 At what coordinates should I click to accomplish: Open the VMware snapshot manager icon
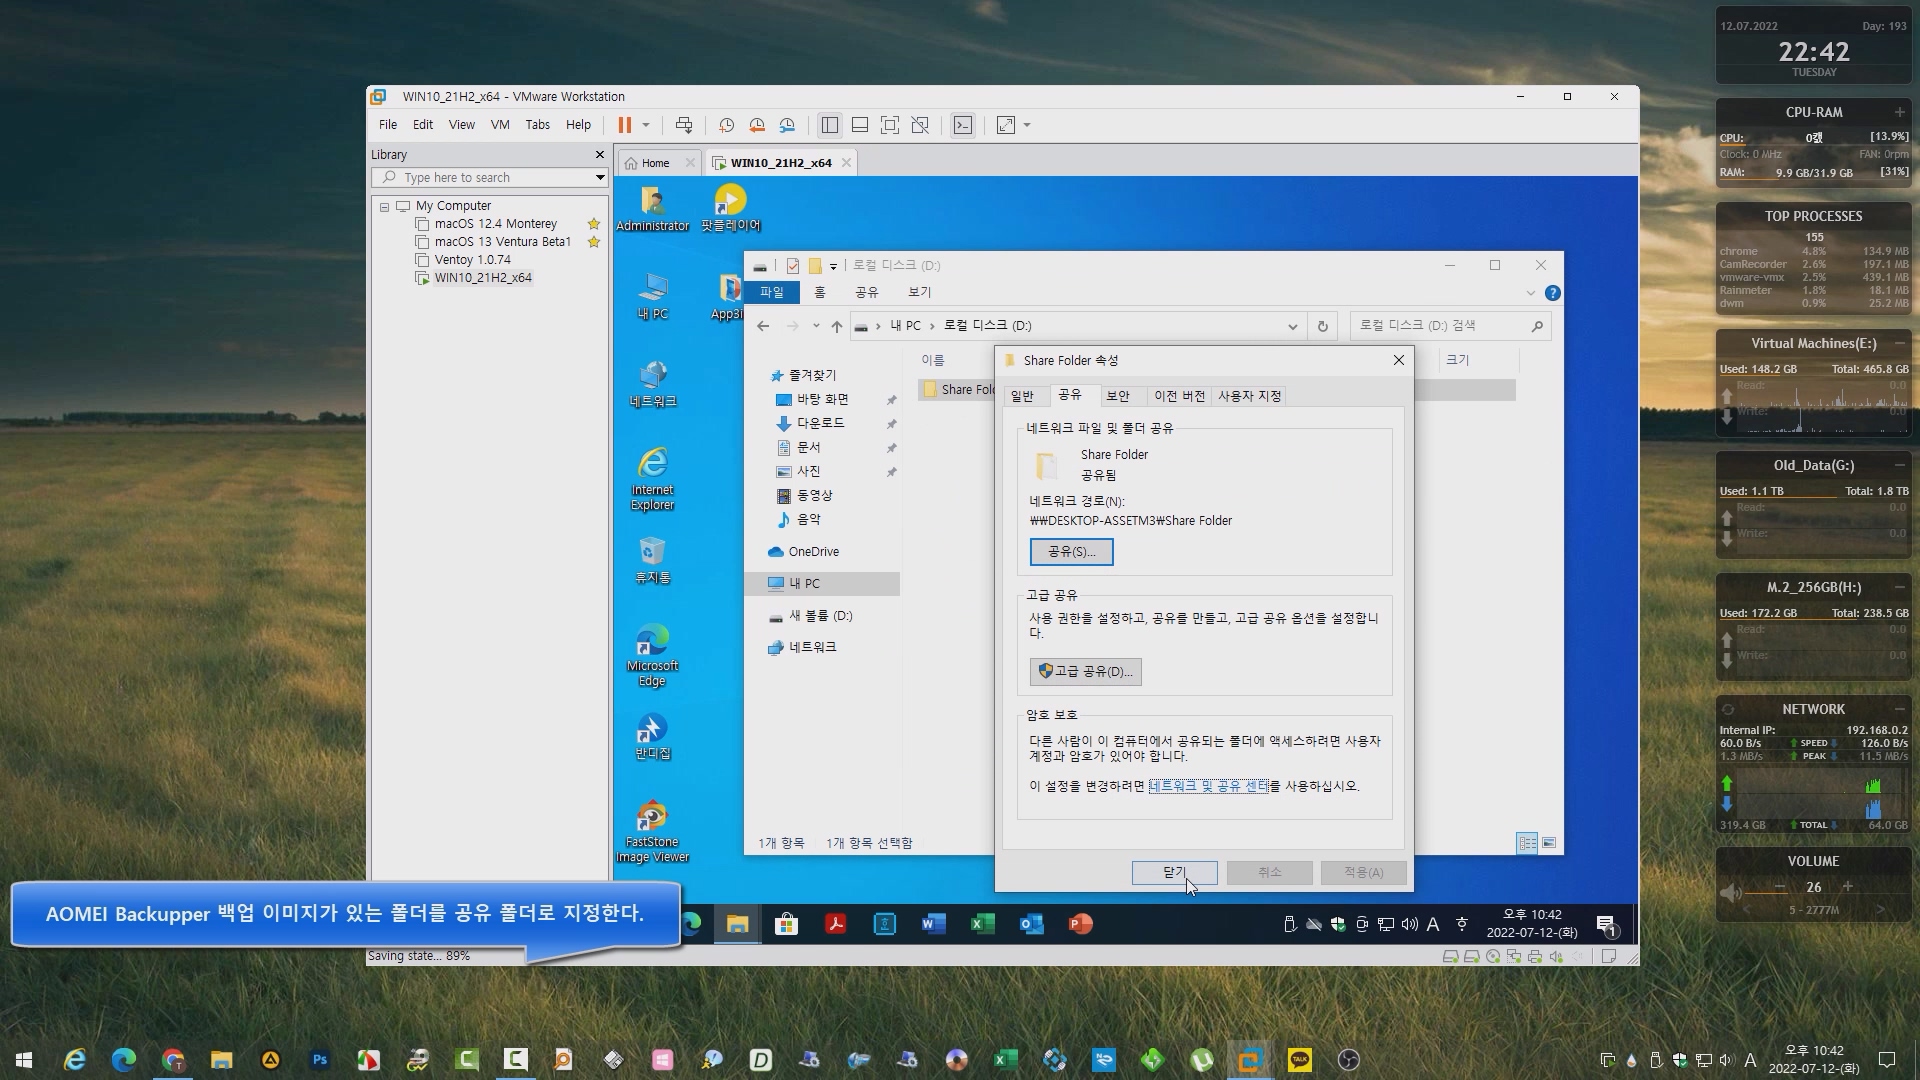coord(788,125)
